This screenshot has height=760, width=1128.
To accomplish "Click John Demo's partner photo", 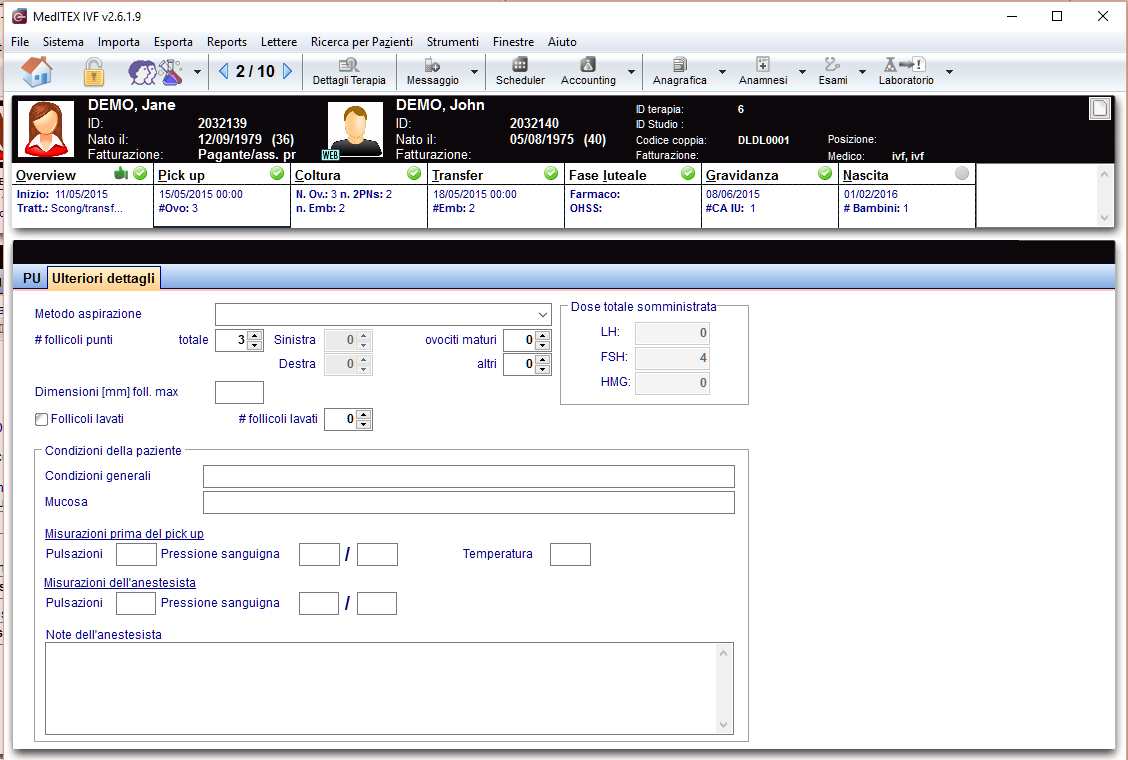I will click(355, 130).
